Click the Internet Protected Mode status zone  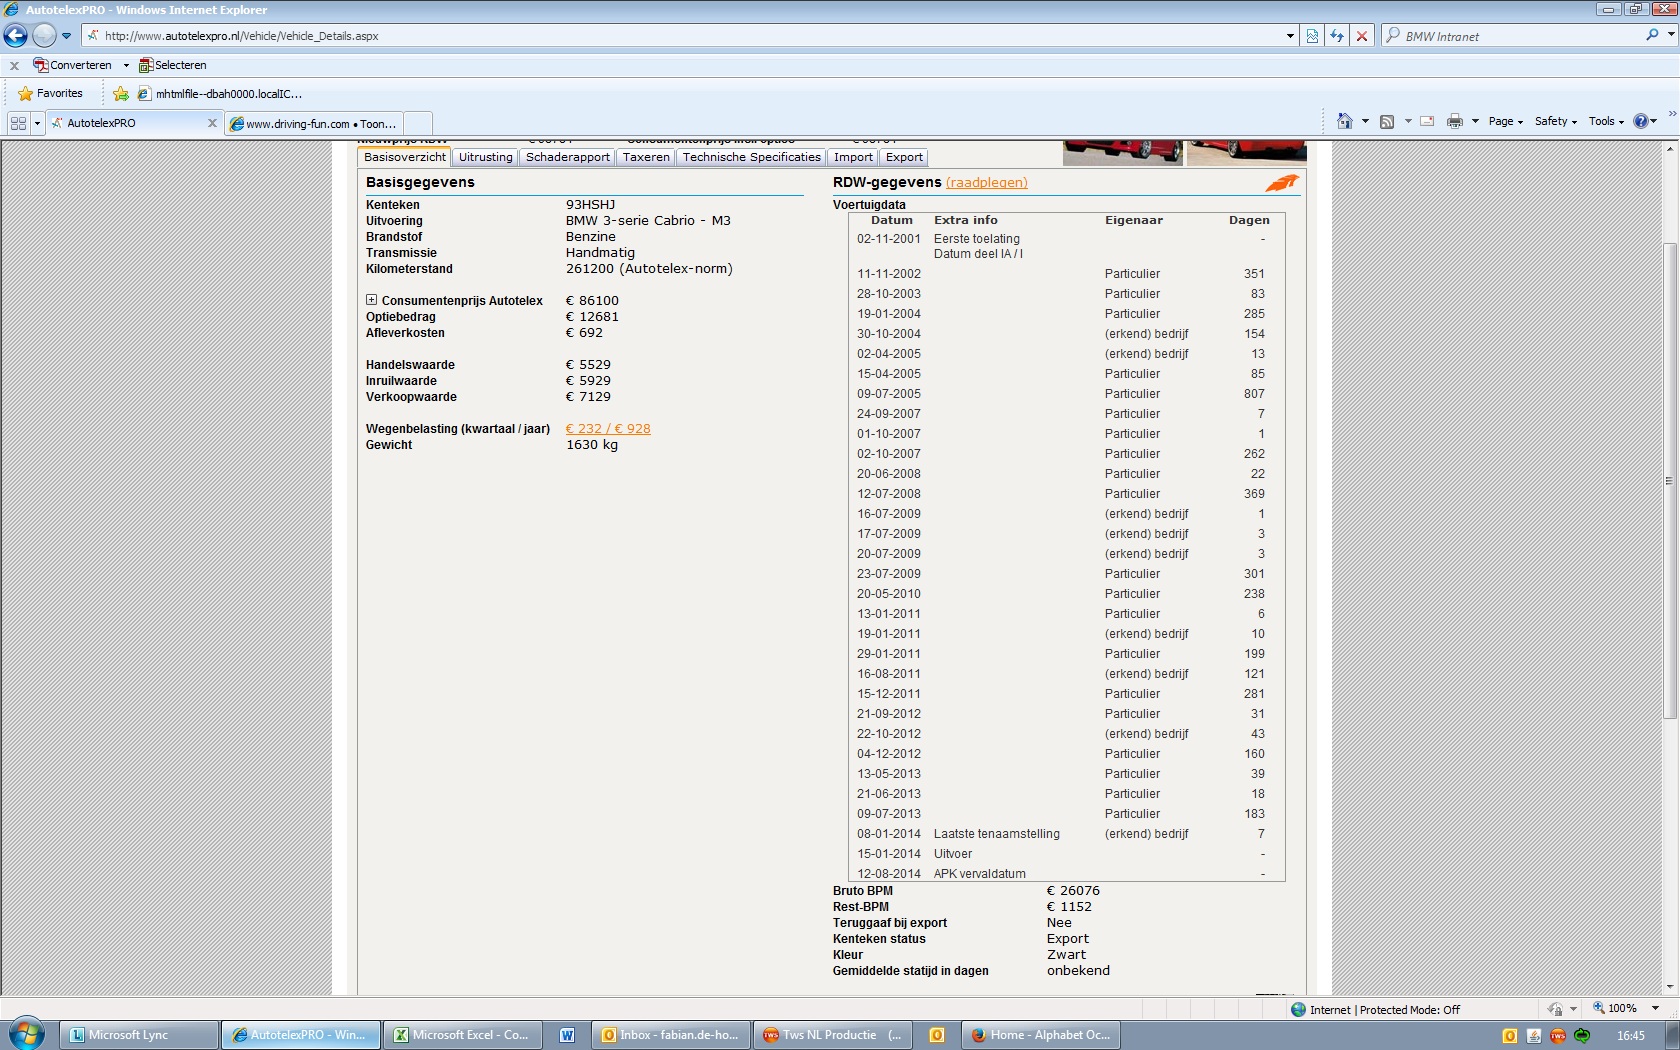tap(1375, 1010)
